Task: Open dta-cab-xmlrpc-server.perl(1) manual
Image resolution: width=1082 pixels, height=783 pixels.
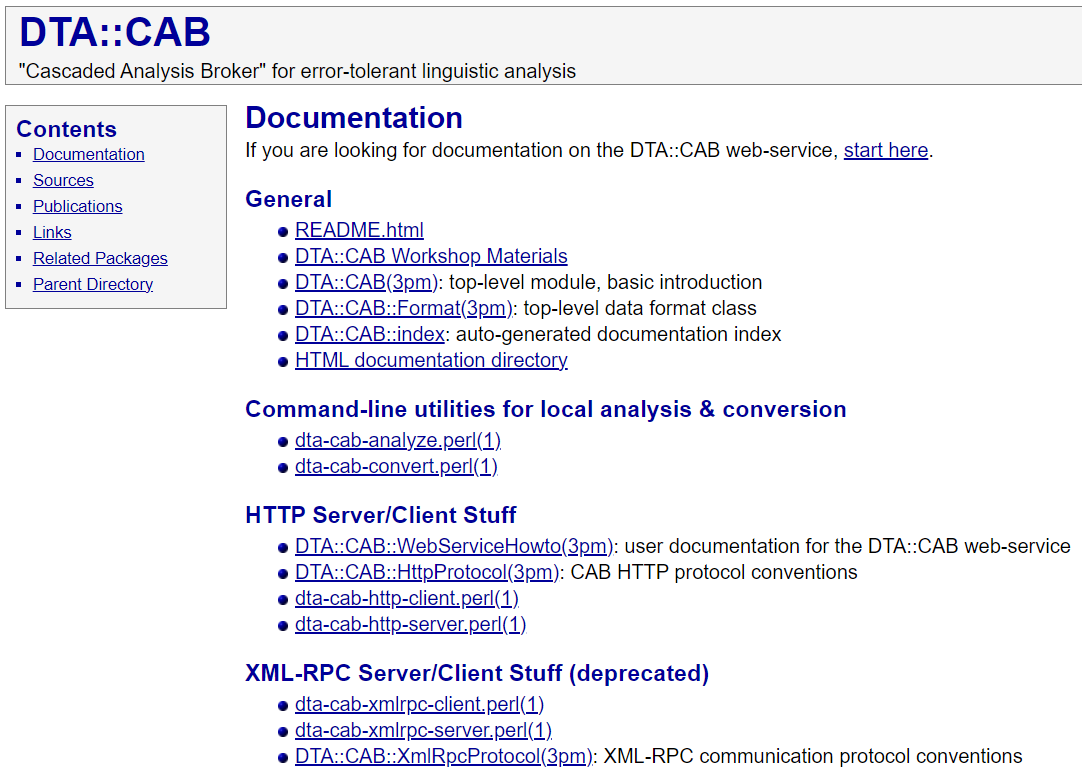Action: 423,730
